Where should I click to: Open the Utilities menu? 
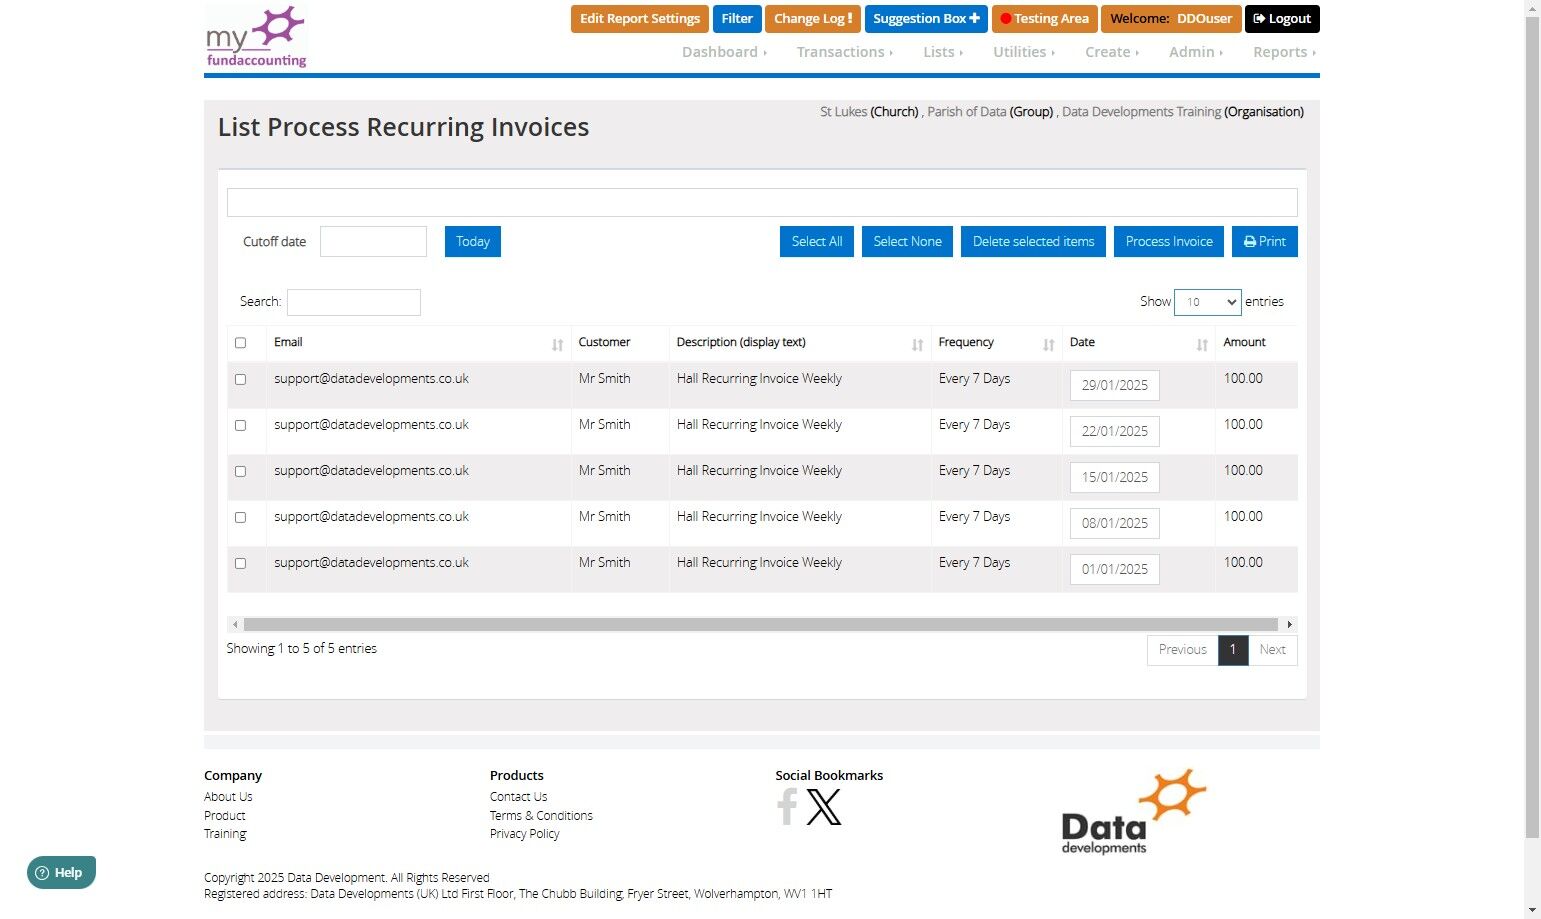1023,52
